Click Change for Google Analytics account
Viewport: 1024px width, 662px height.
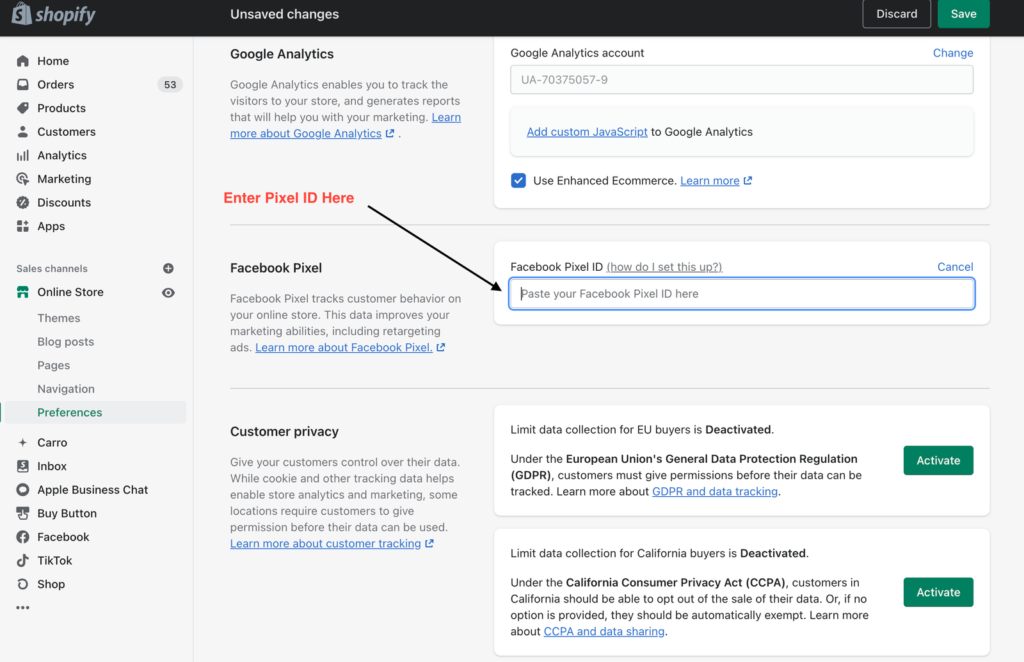(953, 53)
